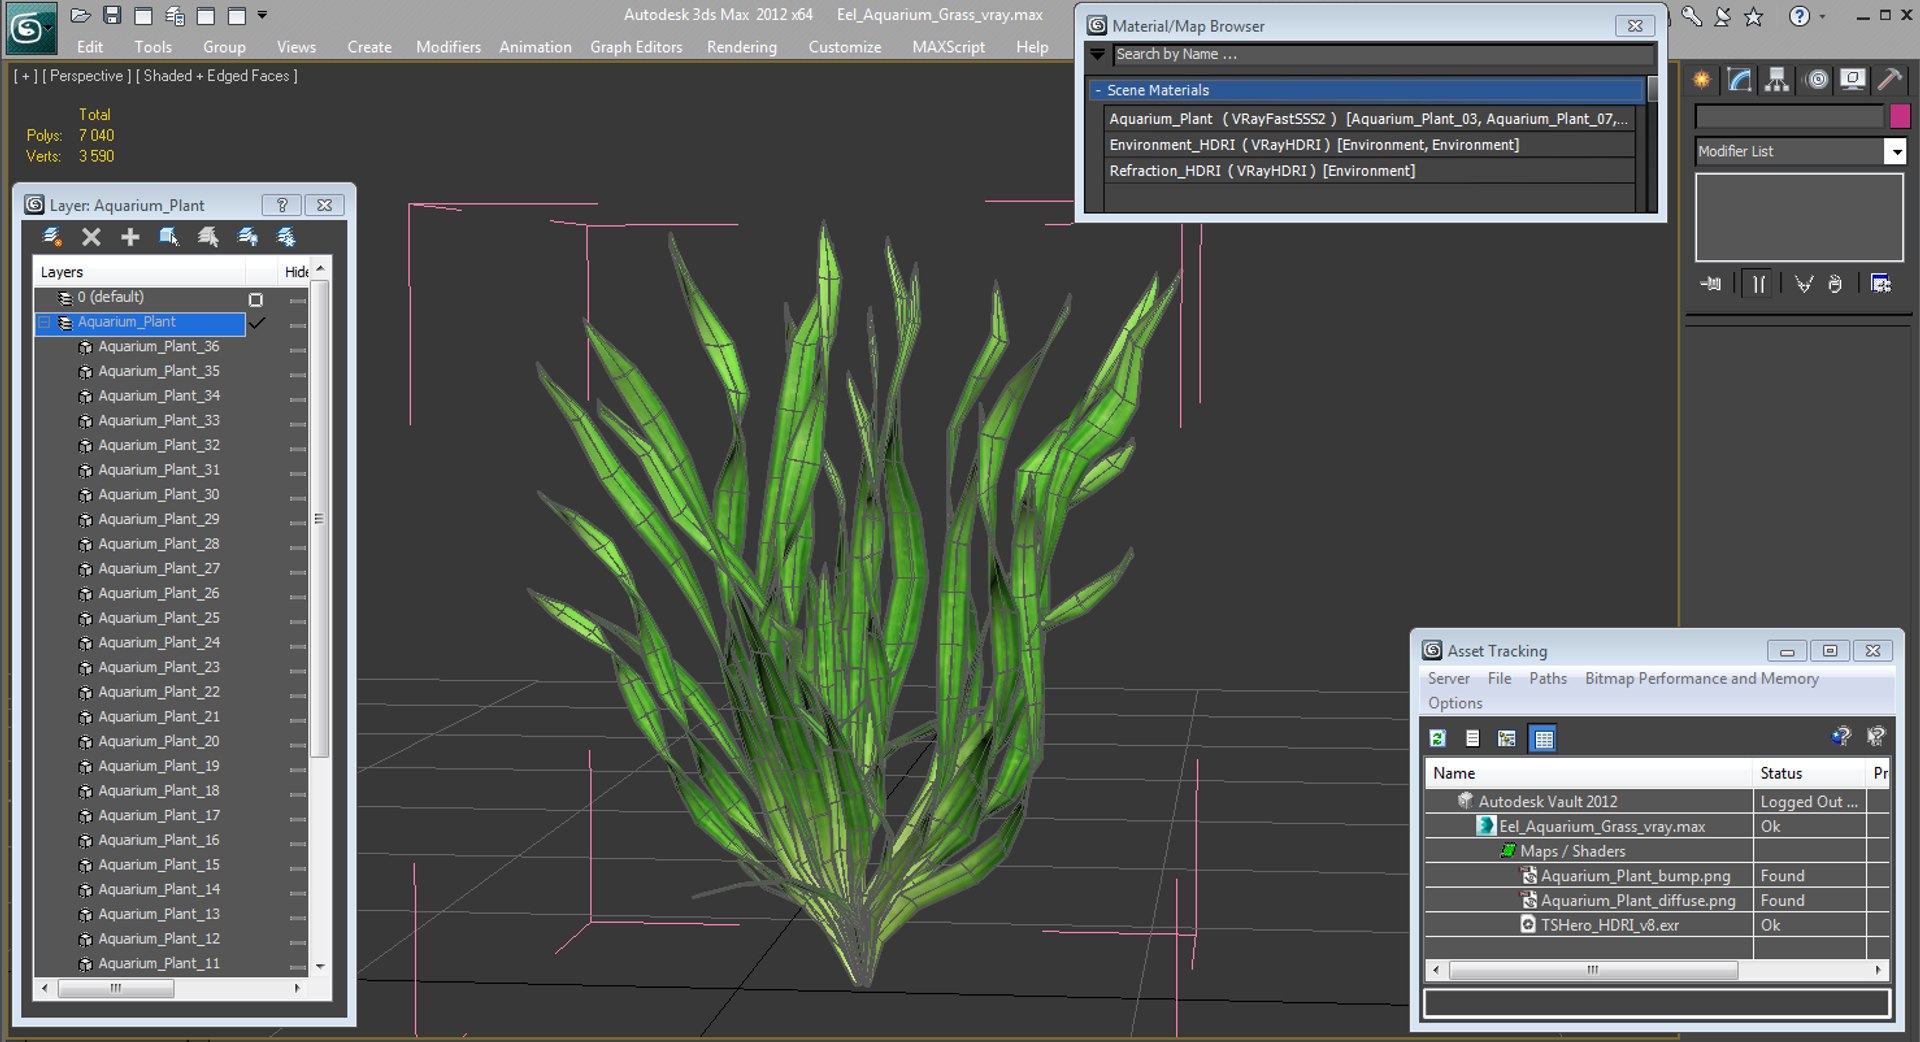Open Bitmap Performance and Memory menu
This screenshot has height=1042, width=1920.
pyautogui.click(x=1701, y=678)
